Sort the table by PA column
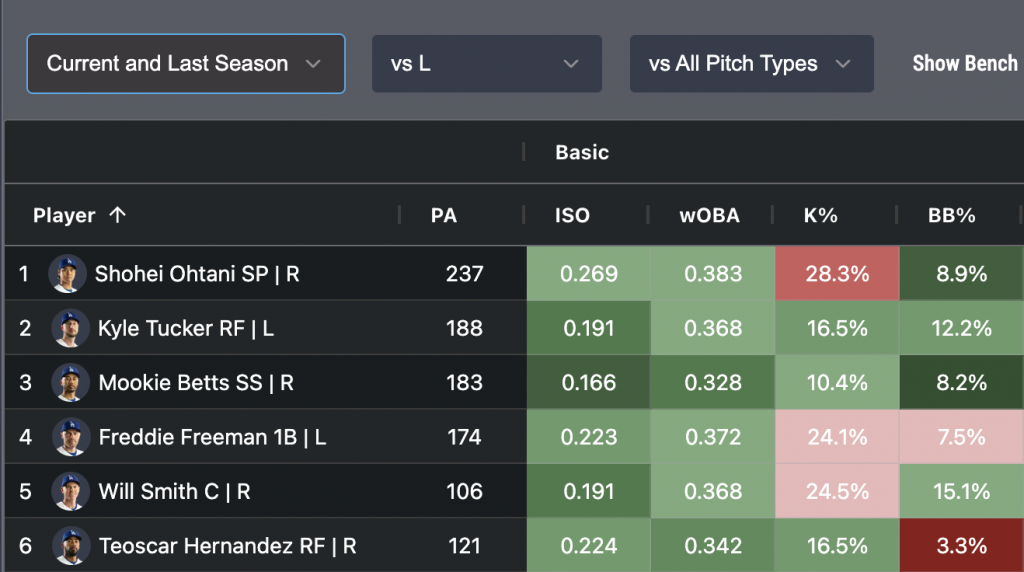Viewport: 1024px width, 572px height. coord(444,215)
